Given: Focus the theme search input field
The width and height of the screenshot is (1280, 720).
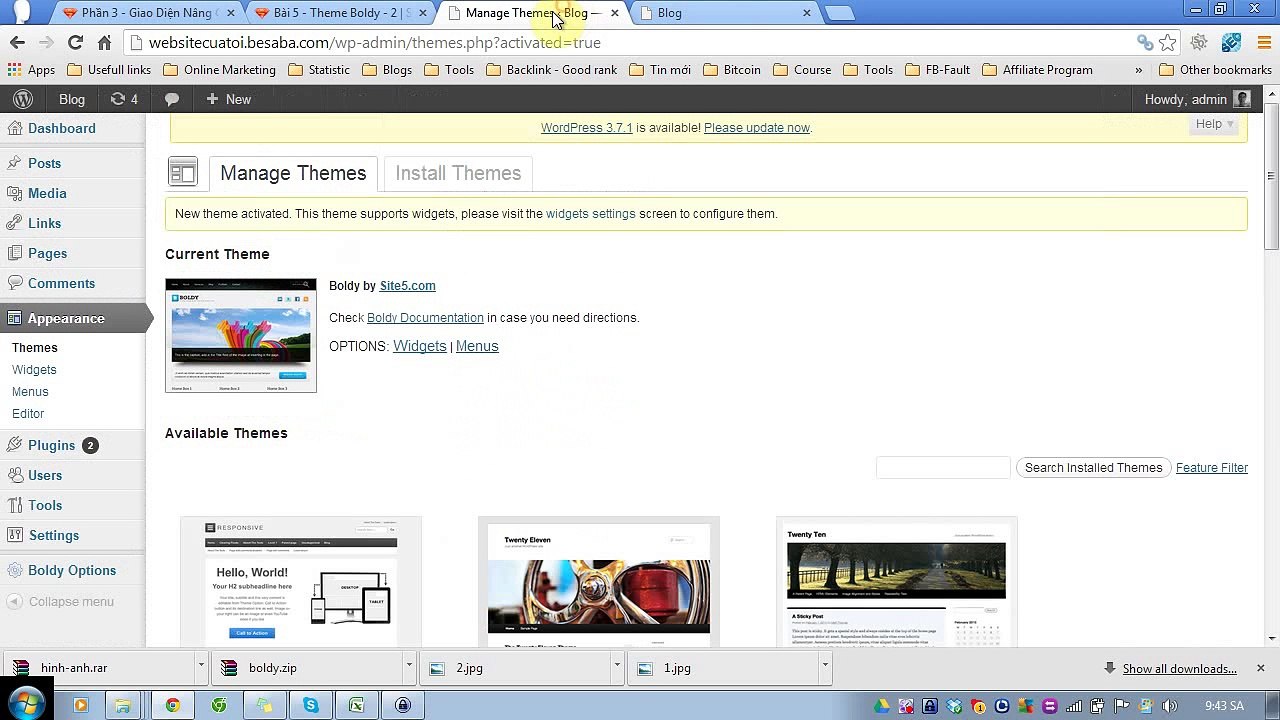Looking at the screenshot, I should [x=943, y=468].
